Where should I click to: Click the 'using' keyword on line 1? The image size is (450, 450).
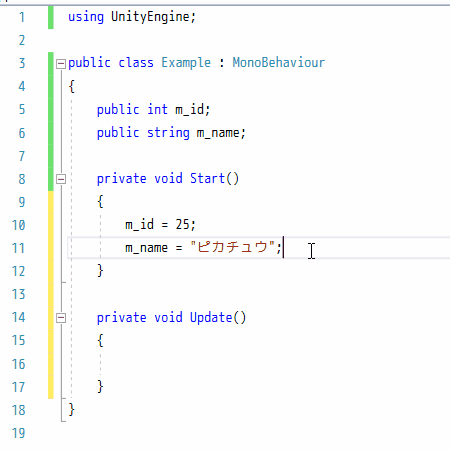click(86, 16)
